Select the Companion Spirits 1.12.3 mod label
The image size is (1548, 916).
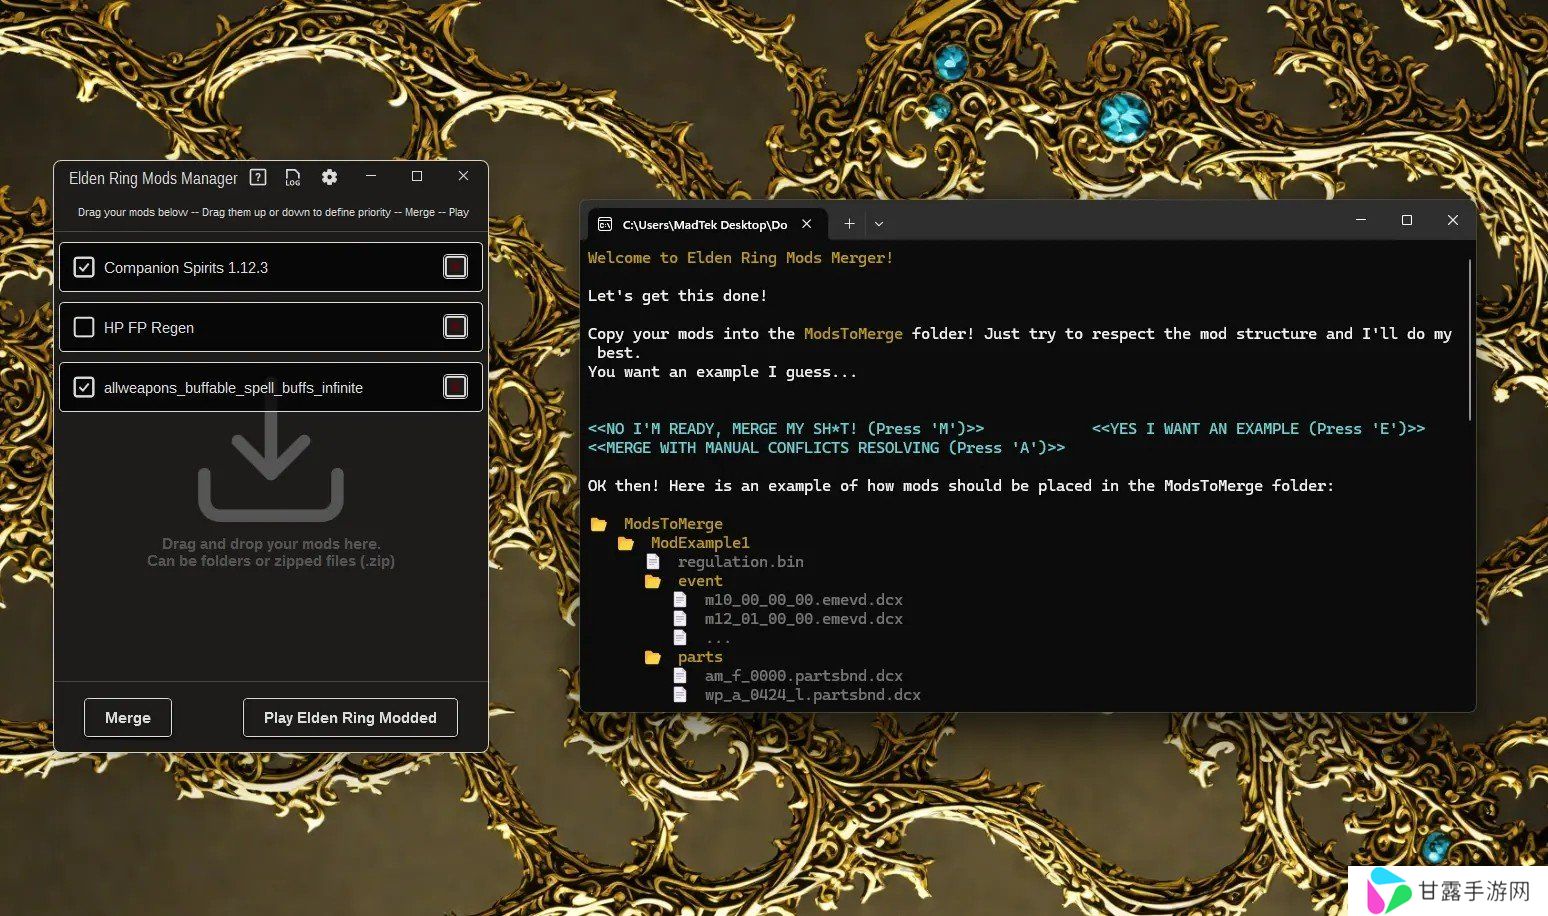click(186, 268)
